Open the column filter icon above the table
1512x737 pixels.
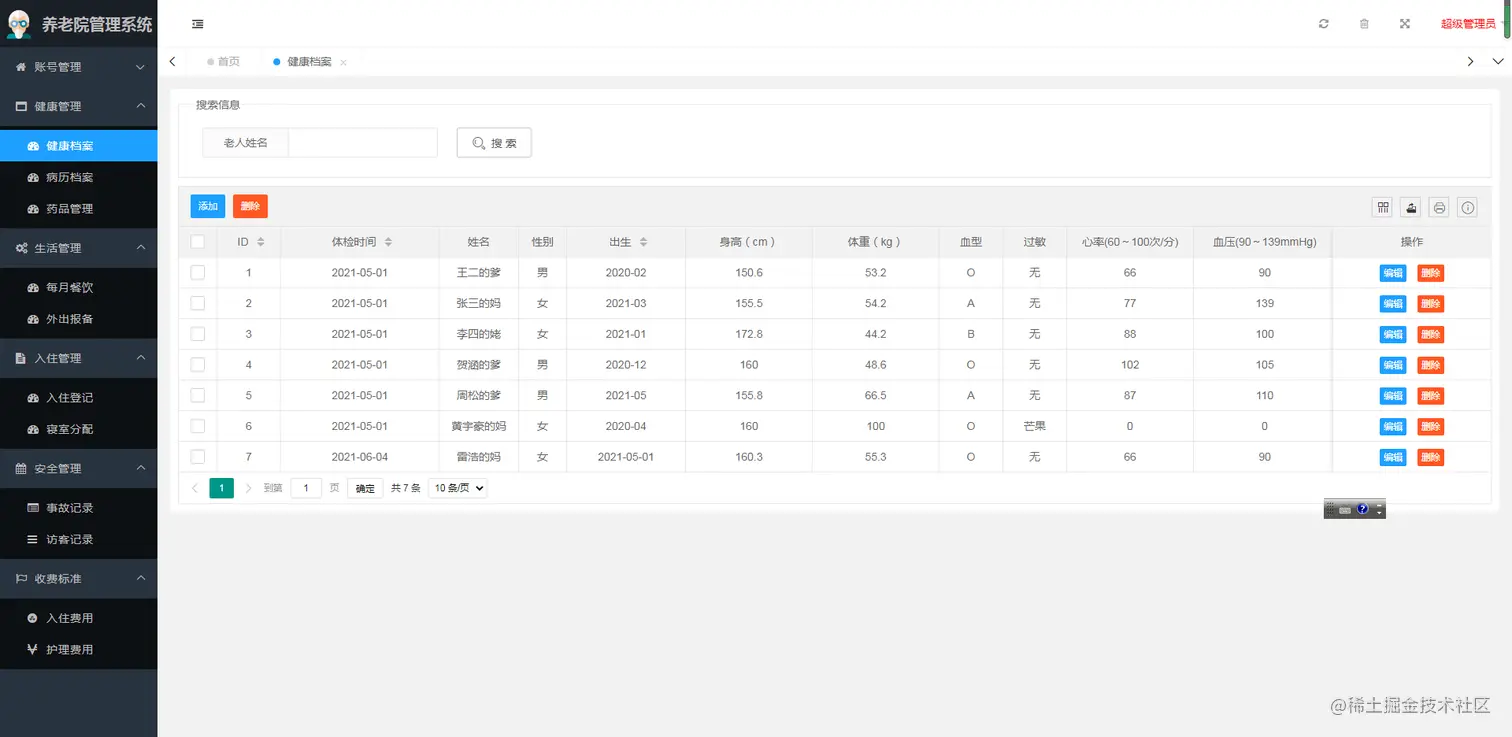tap(1383, 207)
